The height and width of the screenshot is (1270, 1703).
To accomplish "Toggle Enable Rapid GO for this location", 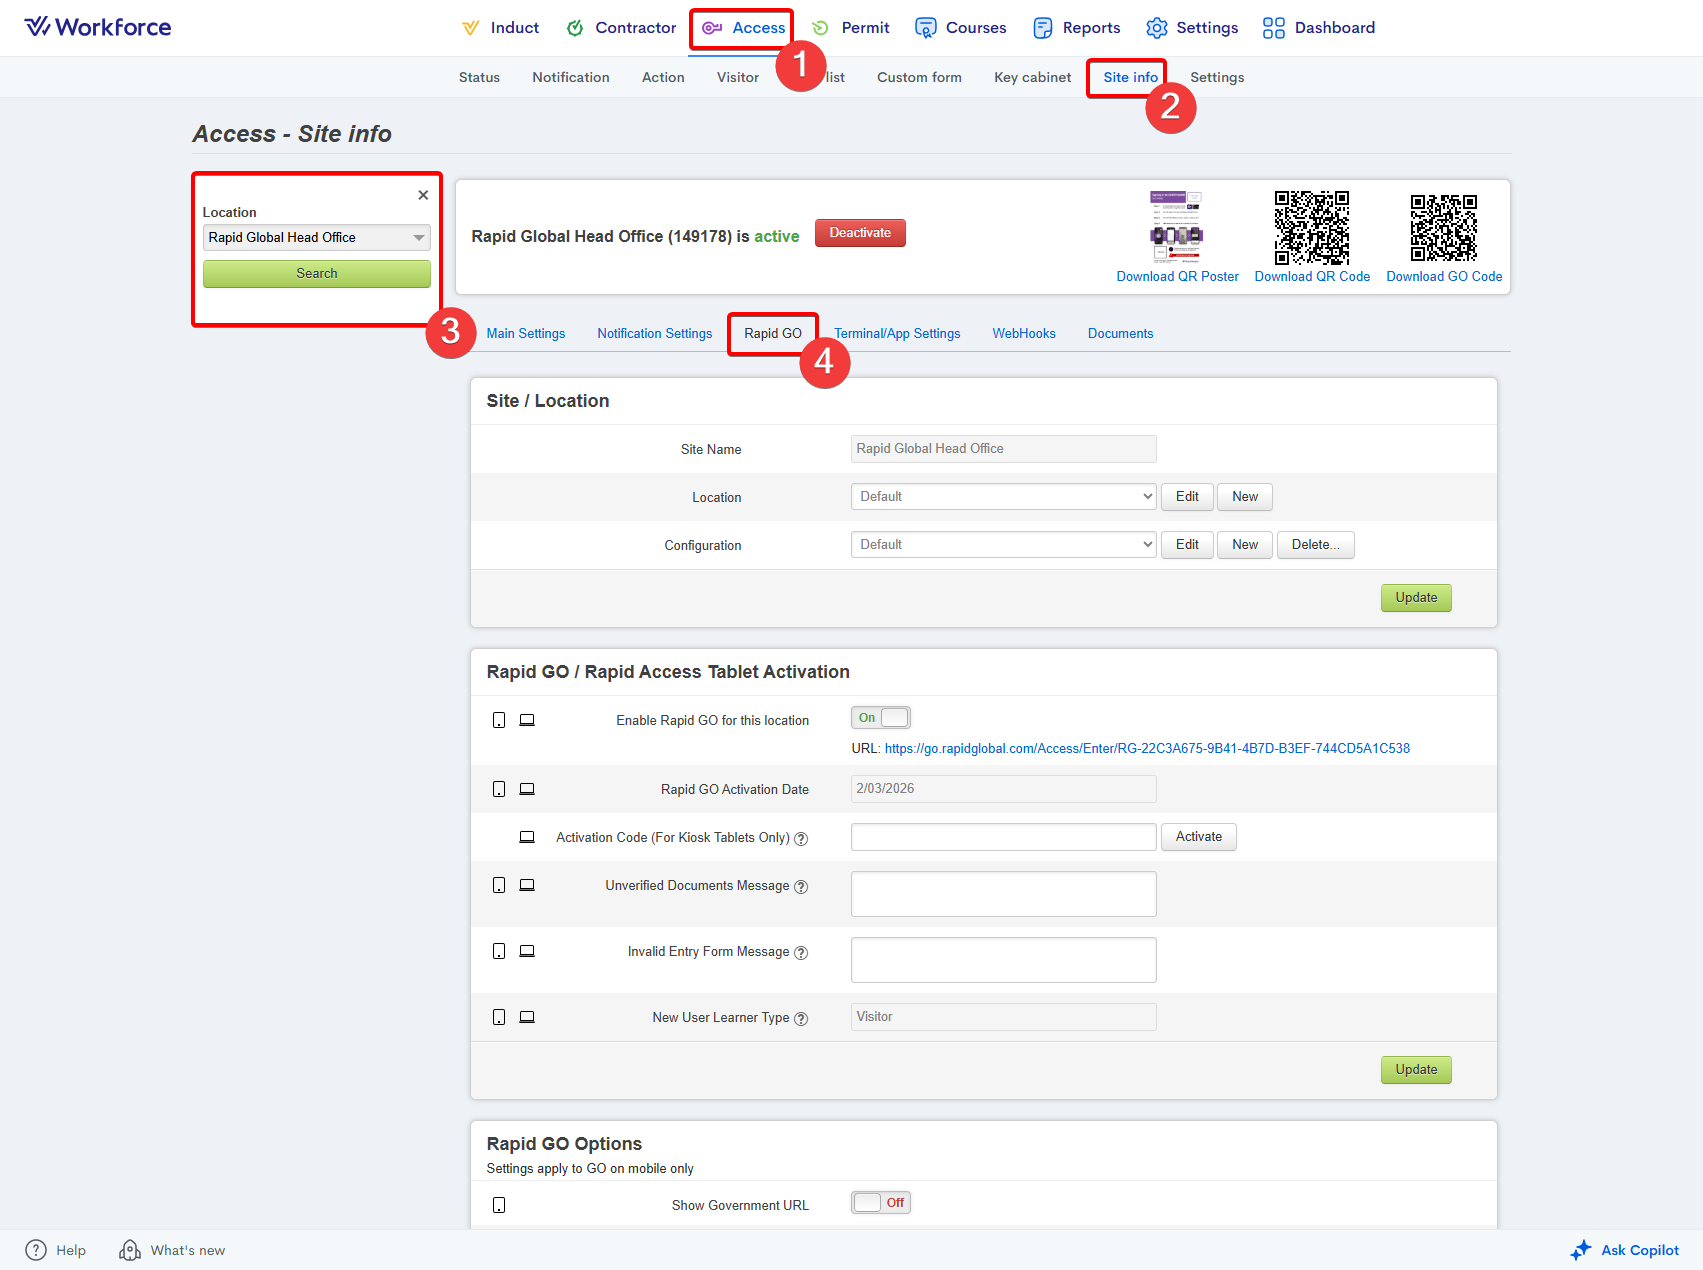I will (x=880, y=718).
